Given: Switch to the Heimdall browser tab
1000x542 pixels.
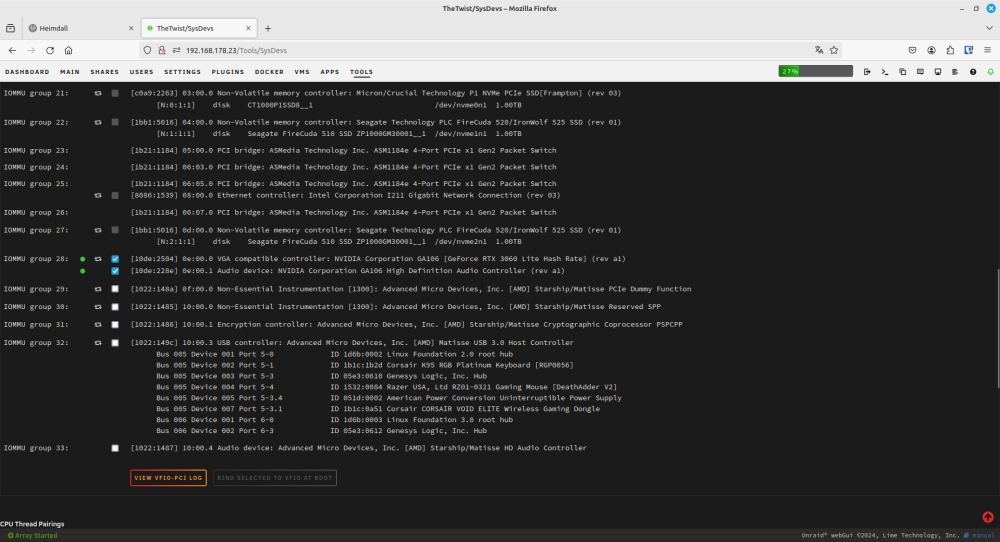Looking at the screenshot, I should tap(80, 28).
